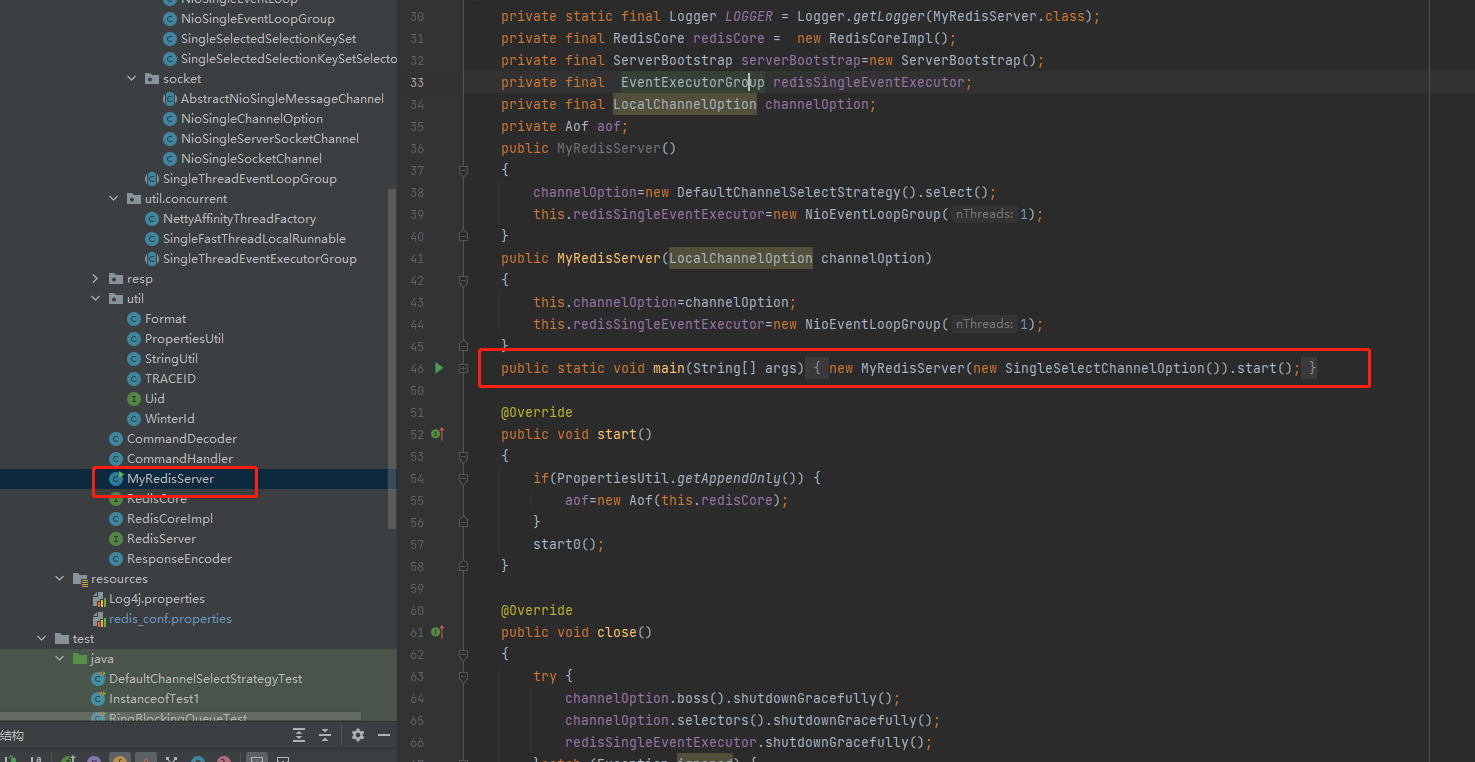Fold the MyRedisServer() constructor at line 37
Viewport: 1475px width, 762px height.
(464, 170)
